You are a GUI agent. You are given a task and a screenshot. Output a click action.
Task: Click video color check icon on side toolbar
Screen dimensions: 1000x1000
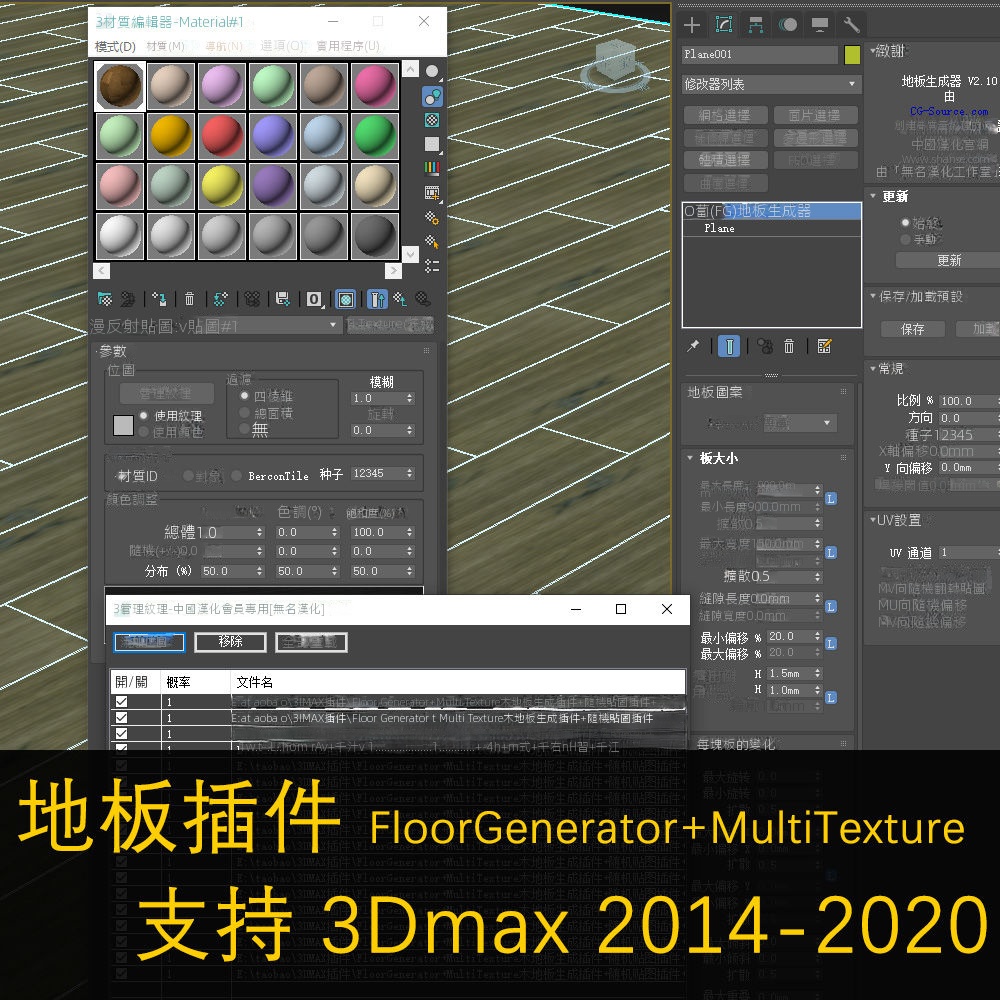432,168
